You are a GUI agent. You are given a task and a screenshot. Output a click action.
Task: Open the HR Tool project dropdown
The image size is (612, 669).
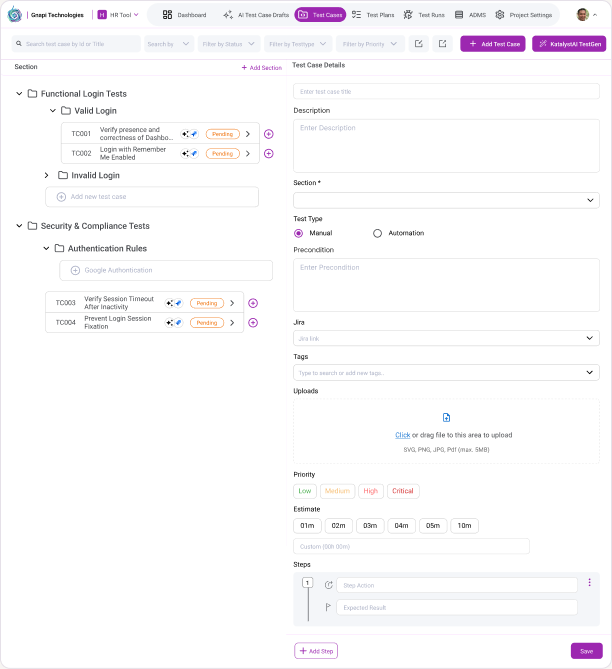[118, 15]
